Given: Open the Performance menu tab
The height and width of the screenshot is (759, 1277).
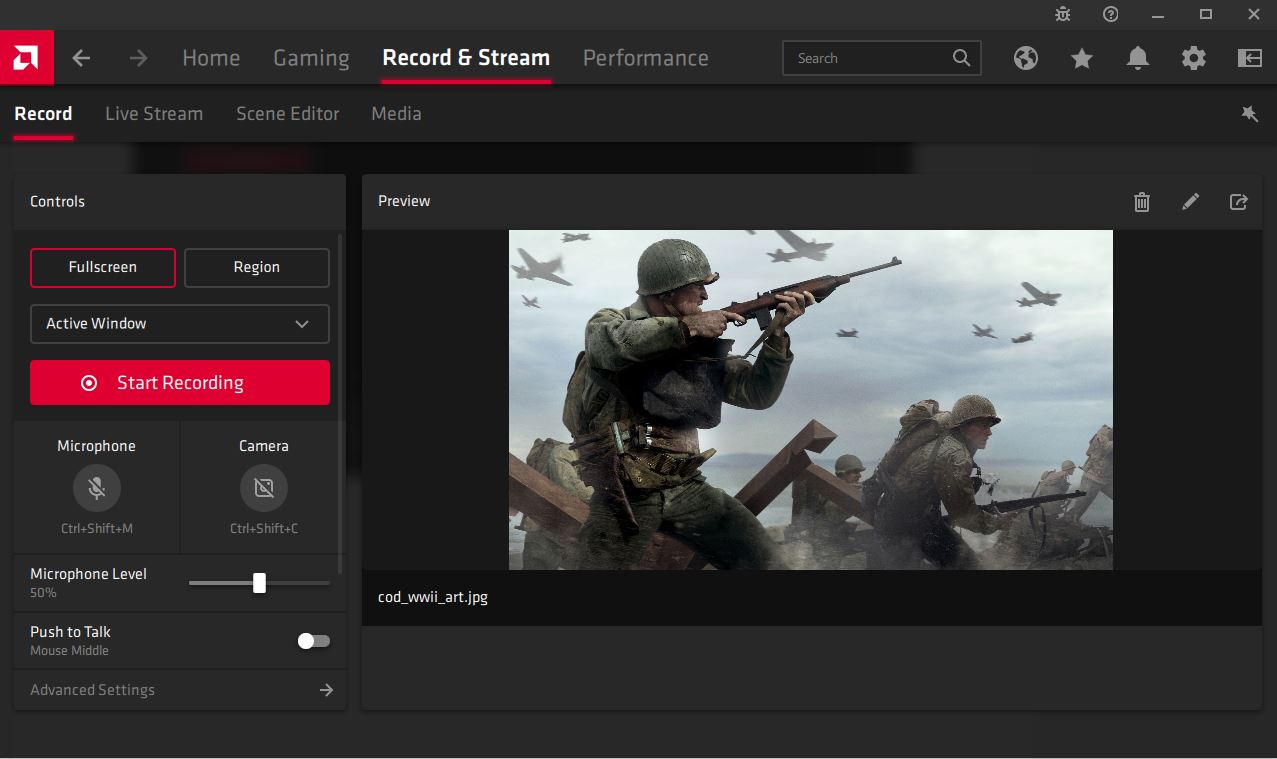Looking at the screenshot, I should click(645, 58).
